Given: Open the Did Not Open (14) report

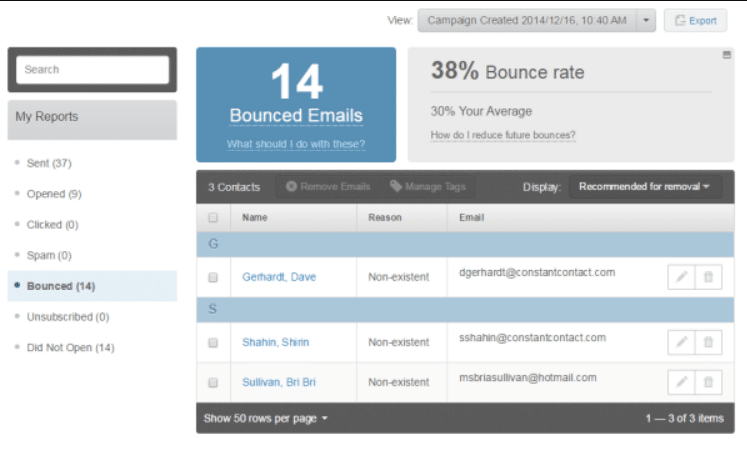Looking at the screenshot, I should tap(71, 348).
